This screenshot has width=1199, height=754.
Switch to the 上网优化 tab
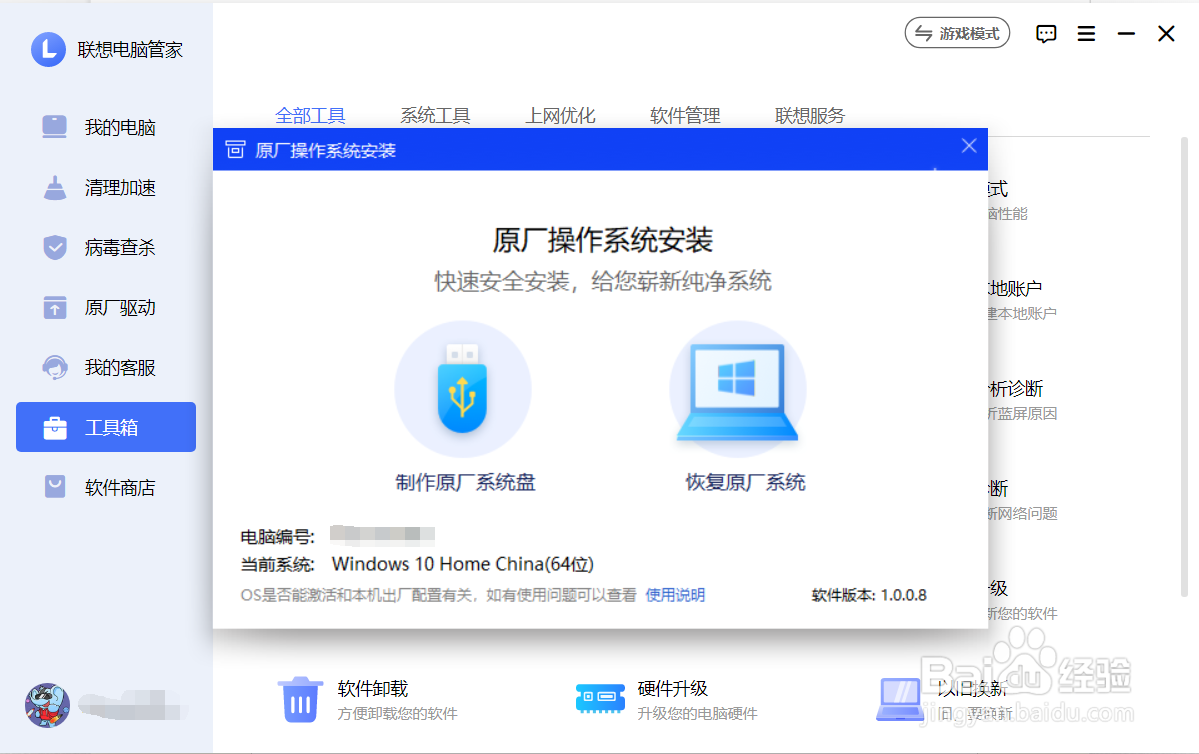[x=560, y=115]
